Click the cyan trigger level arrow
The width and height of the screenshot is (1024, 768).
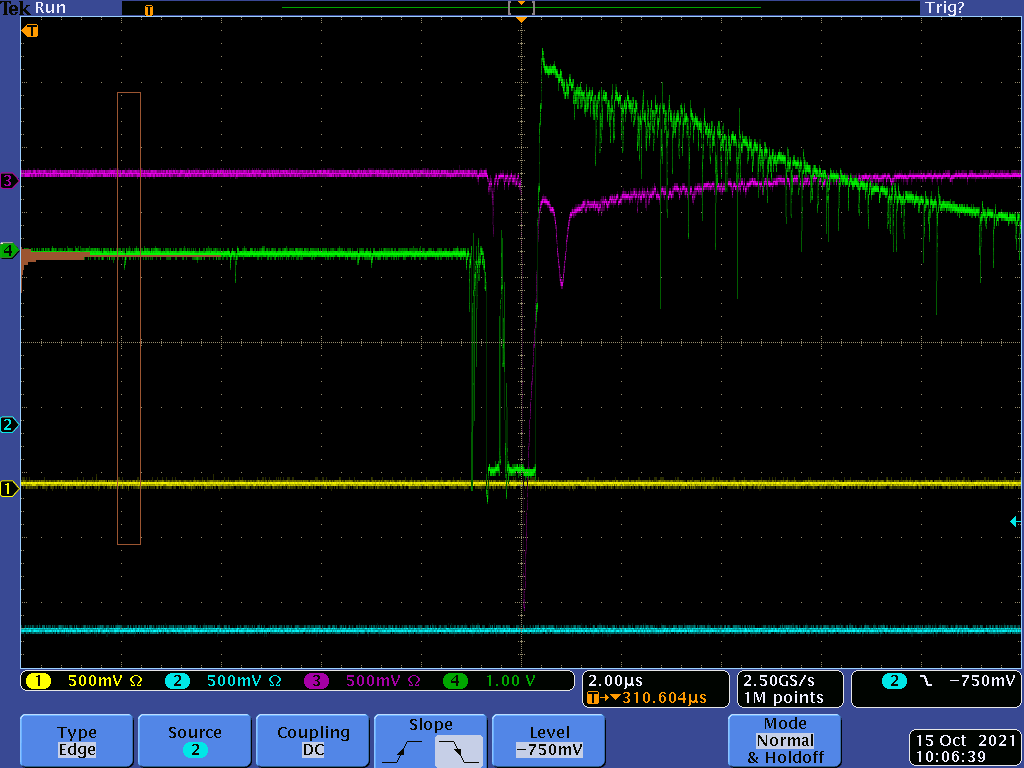point(1015,521)
